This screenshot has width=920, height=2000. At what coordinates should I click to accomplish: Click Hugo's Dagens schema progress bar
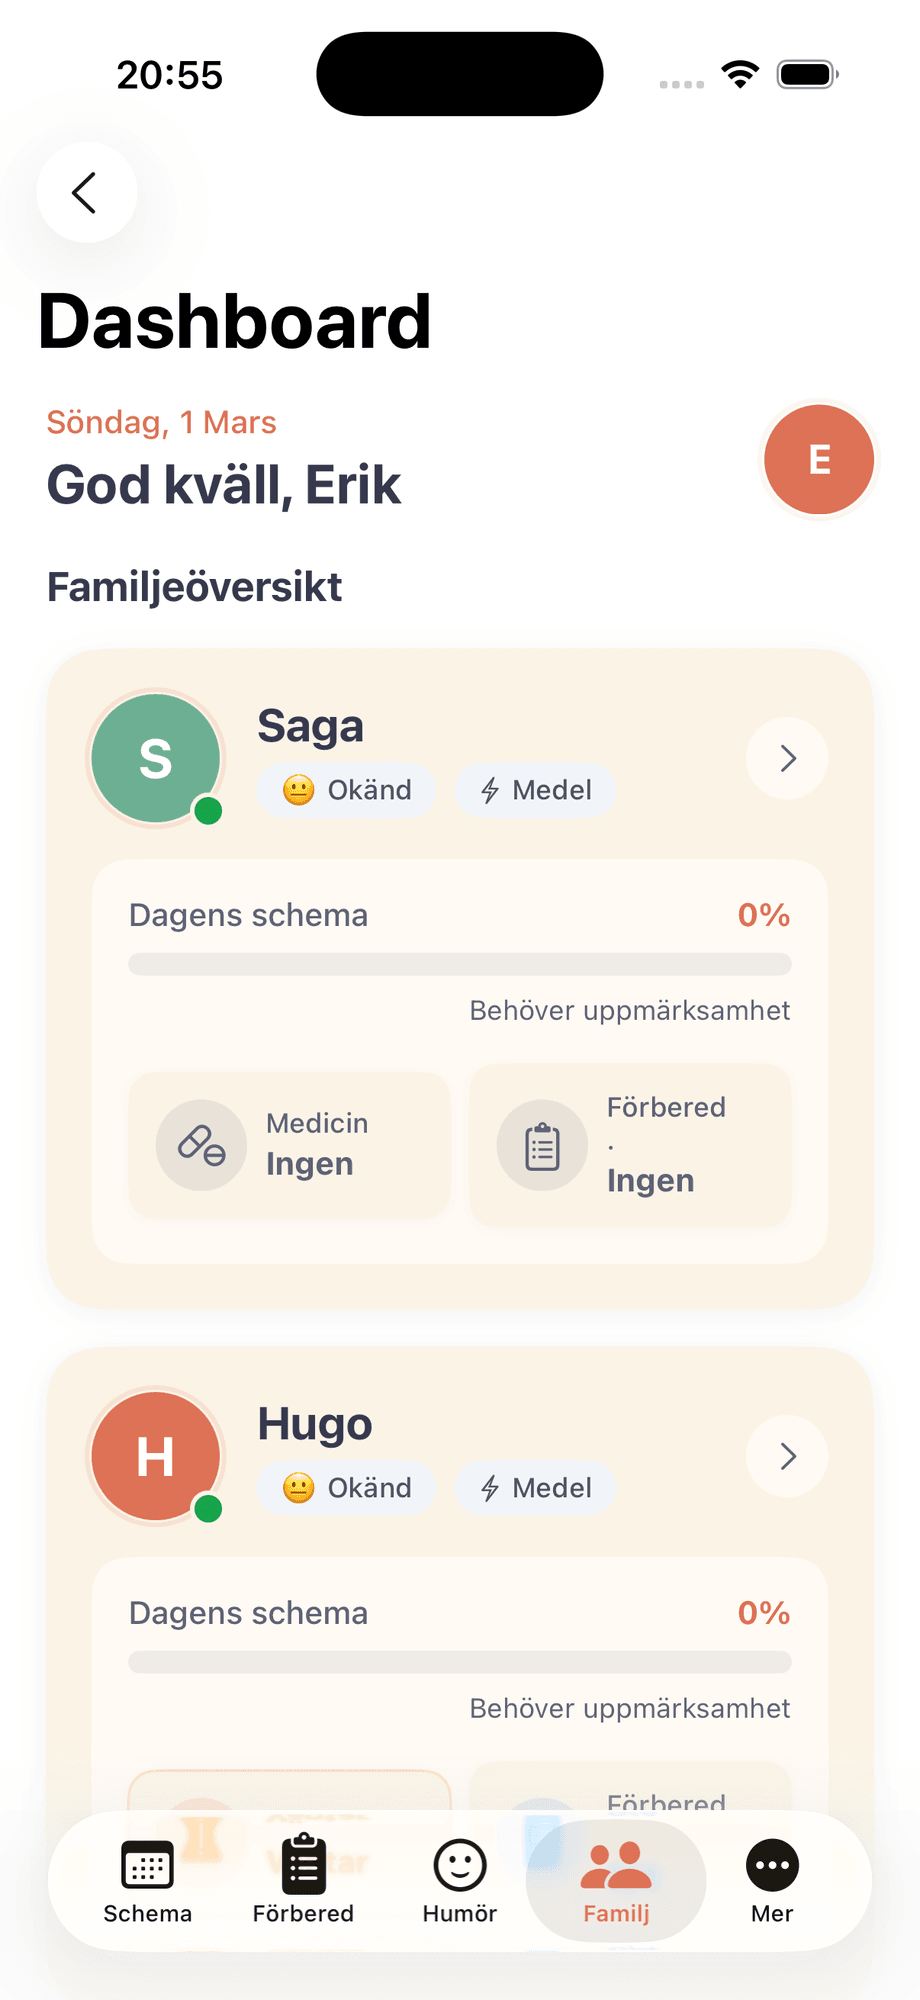pyautogui.click(x=460, y=1662)
